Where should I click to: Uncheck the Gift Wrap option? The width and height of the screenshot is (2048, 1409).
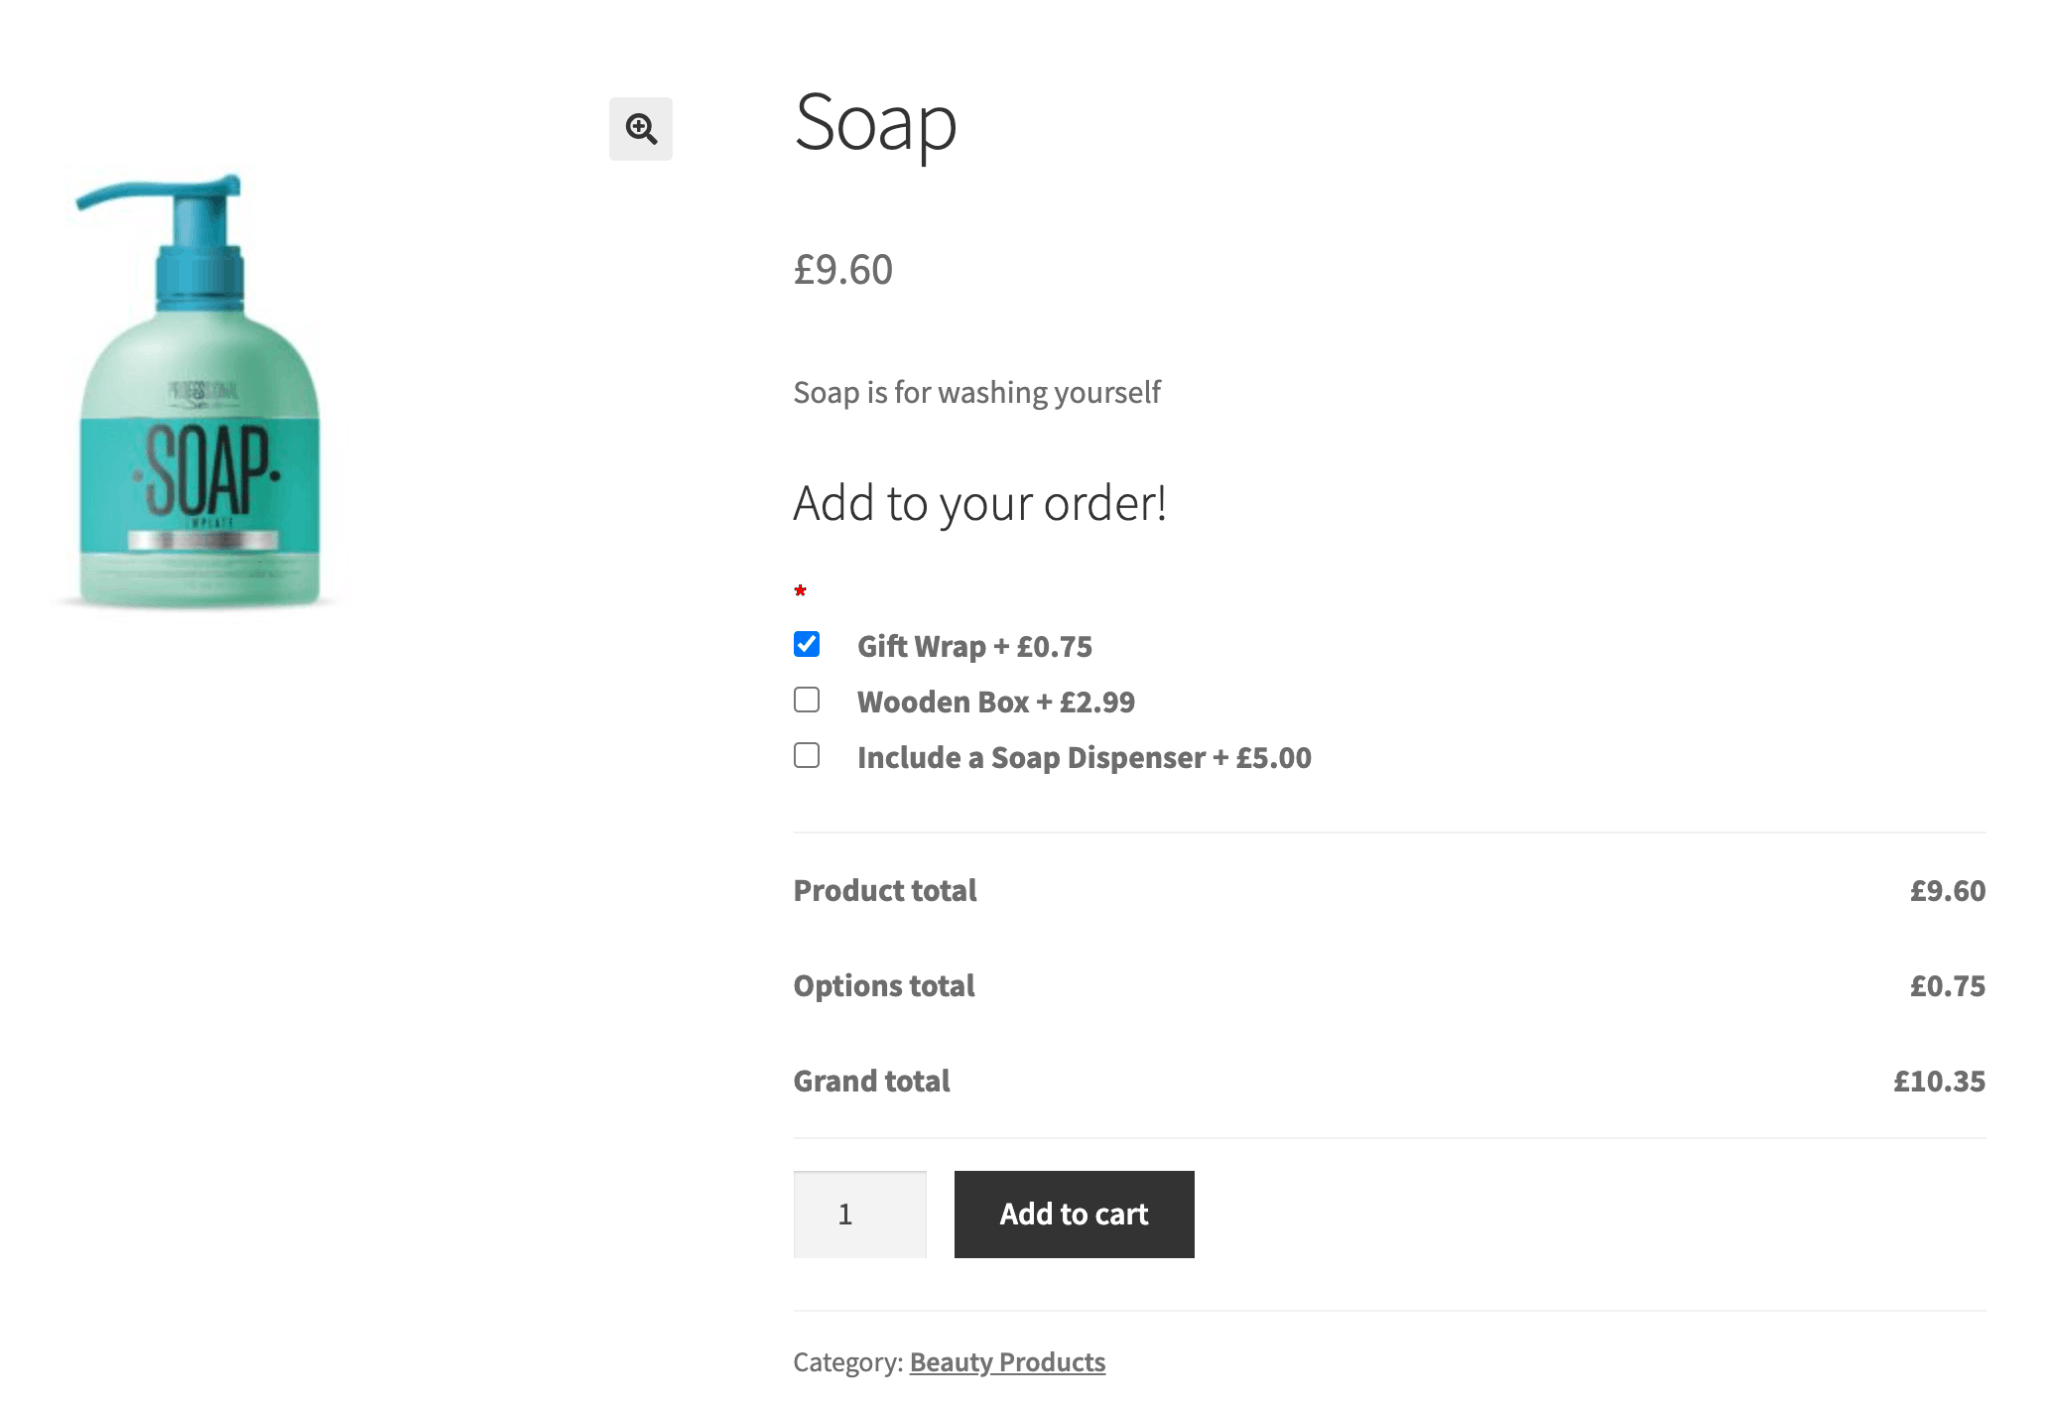(806, 645)
